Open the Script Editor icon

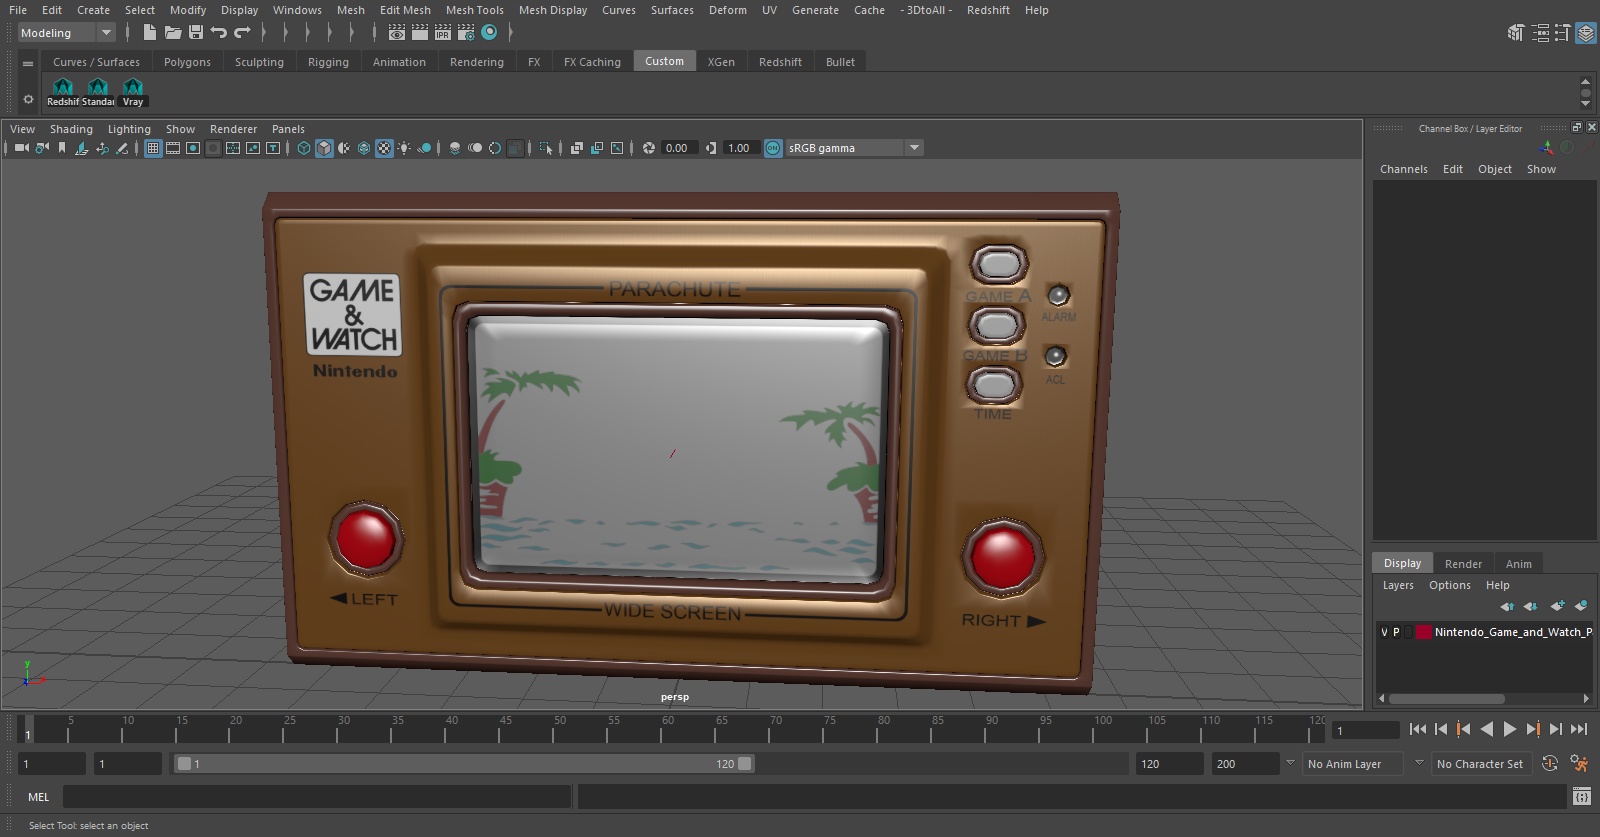(x=1581, y=797)
